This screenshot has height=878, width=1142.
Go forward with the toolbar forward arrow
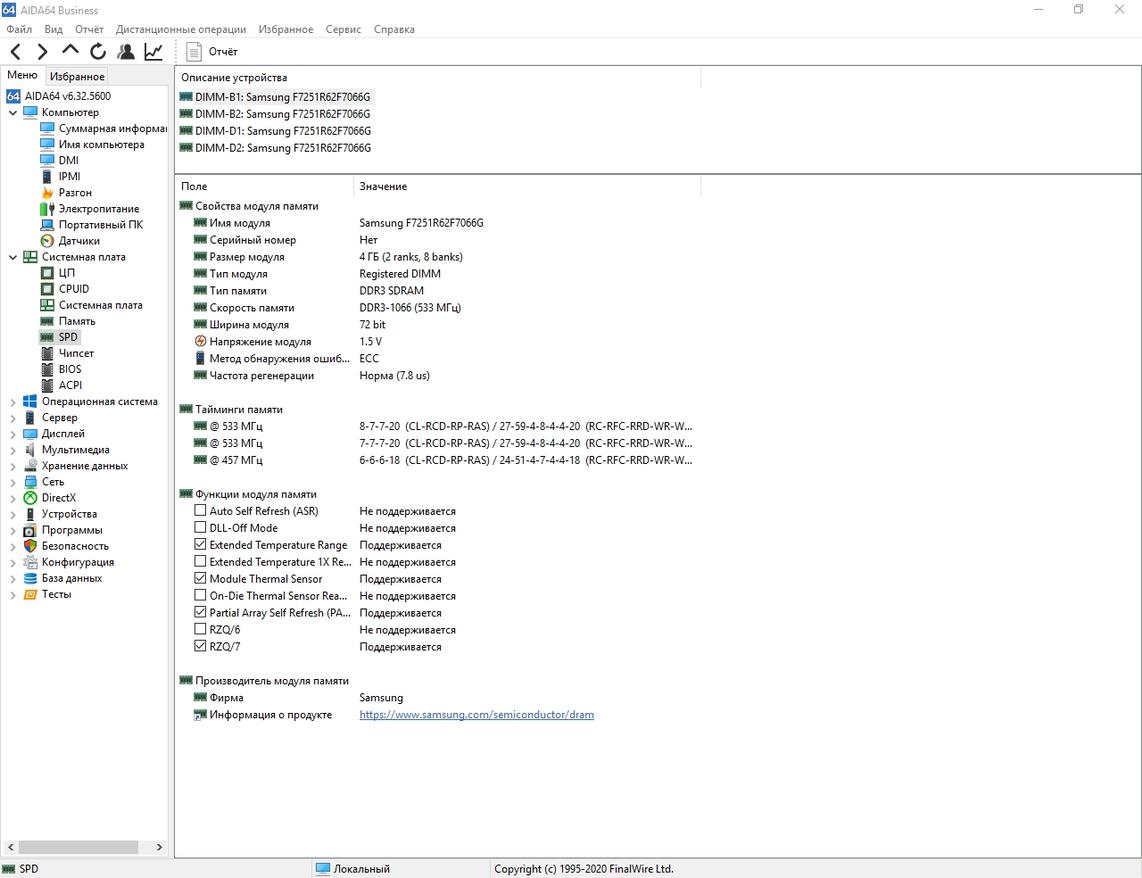[x=42, y=52]
